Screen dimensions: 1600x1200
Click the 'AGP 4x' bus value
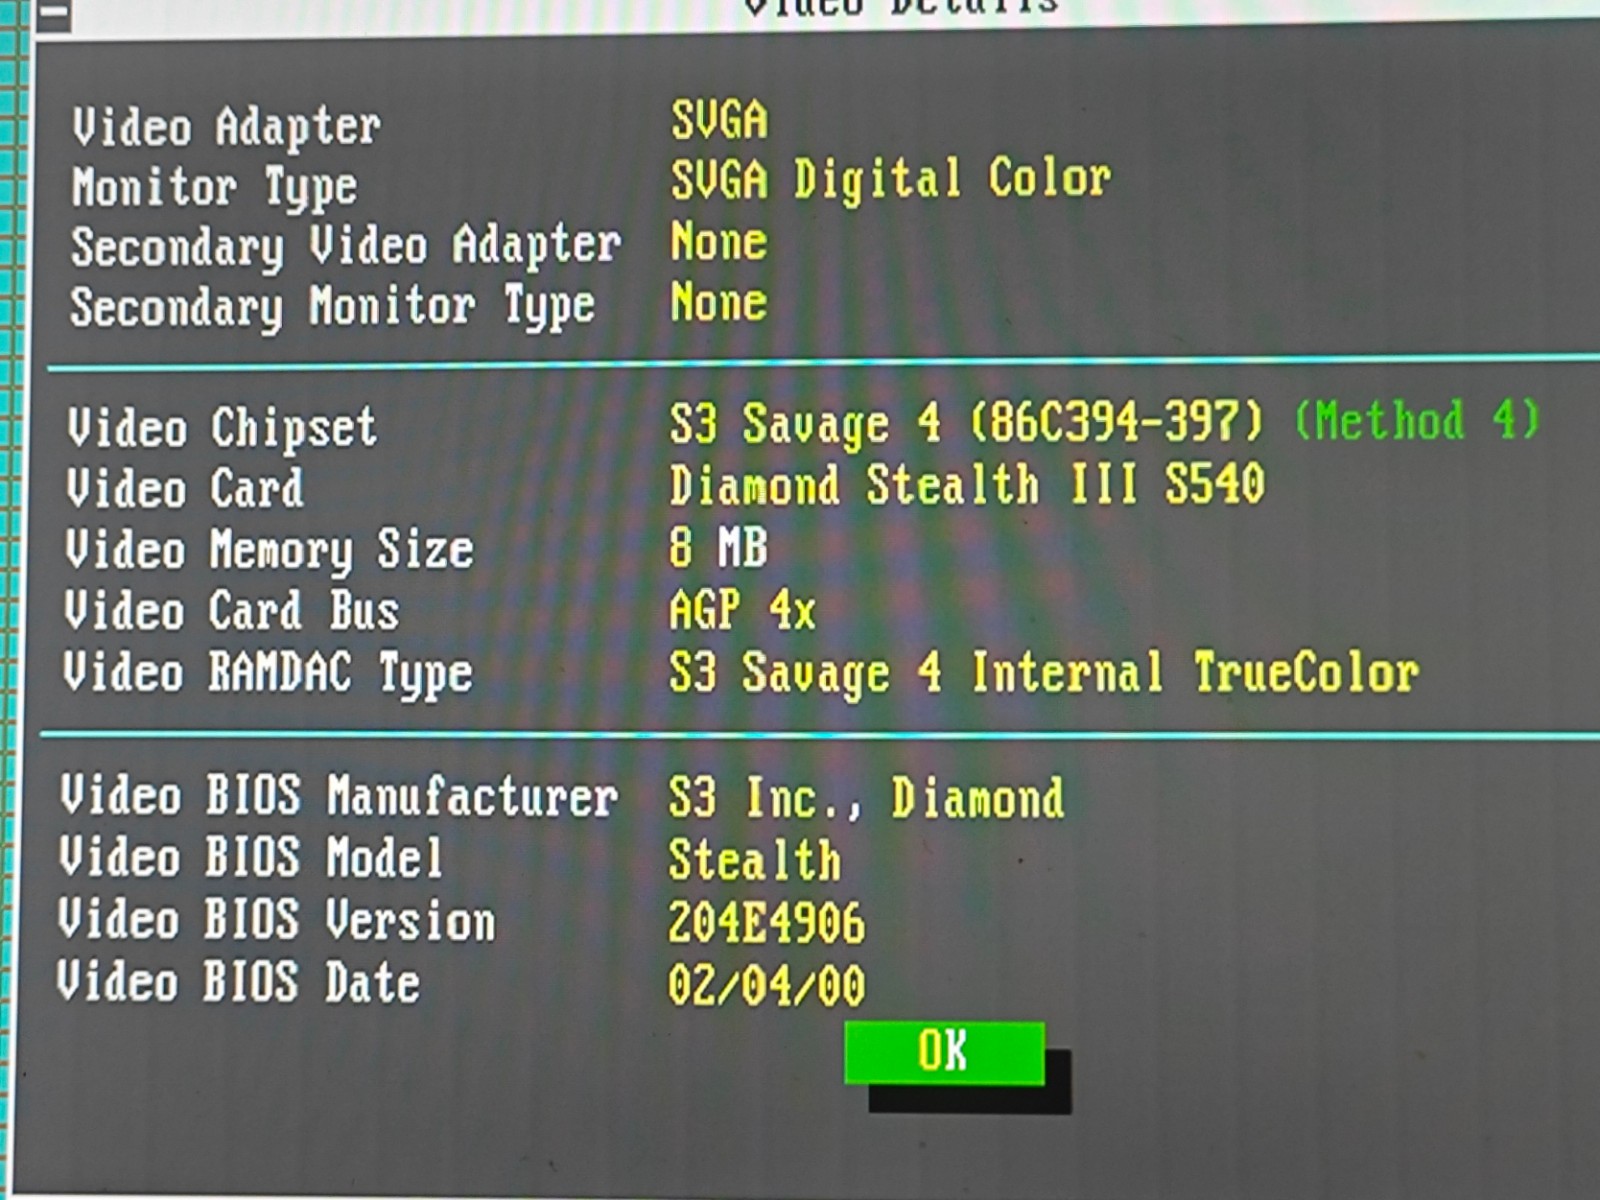click(x=743, y=609)
